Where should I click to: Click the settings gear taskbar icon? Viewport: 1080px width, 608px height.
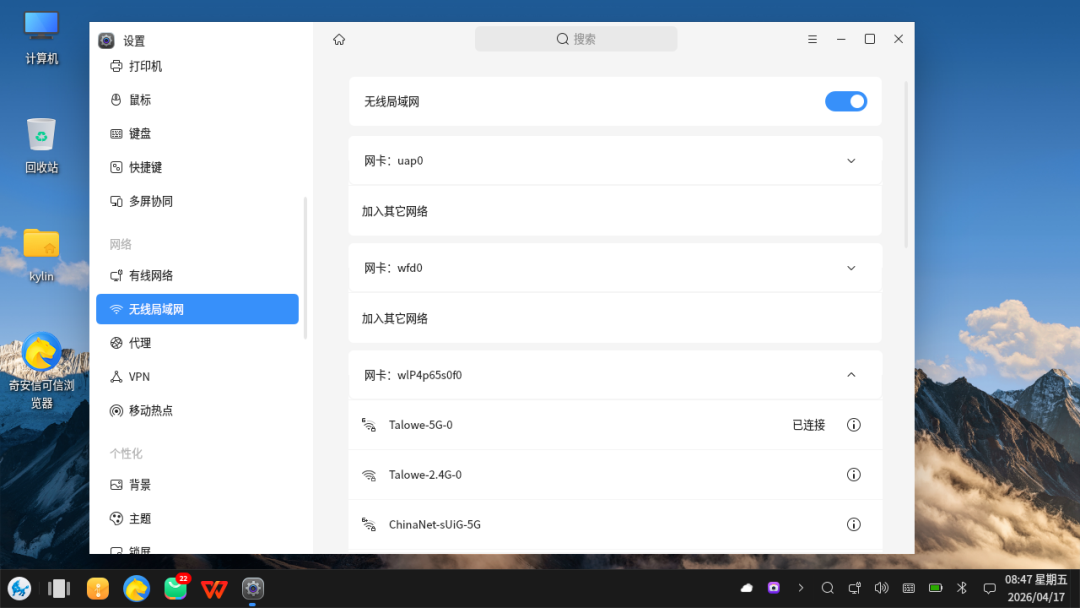(x=253, y=589)
